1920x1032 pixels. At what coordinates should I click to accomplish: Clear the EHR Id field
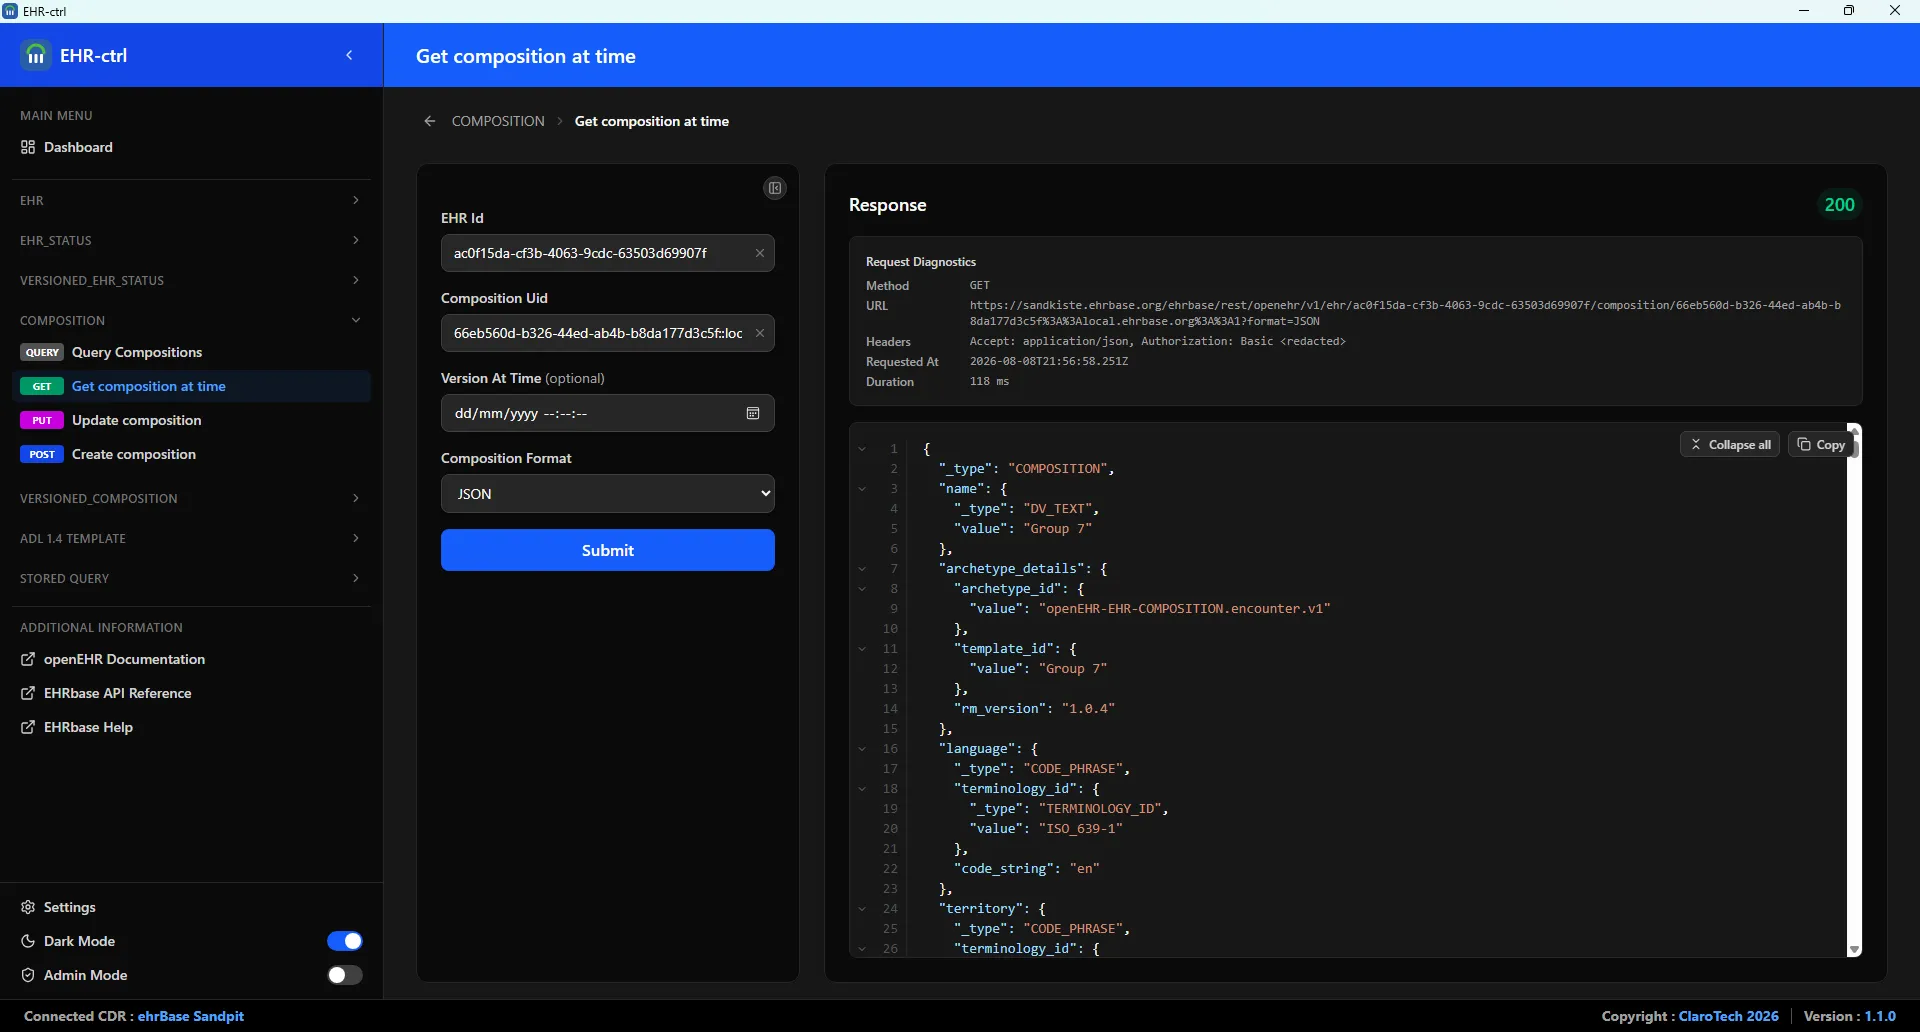tap(760, 253)
